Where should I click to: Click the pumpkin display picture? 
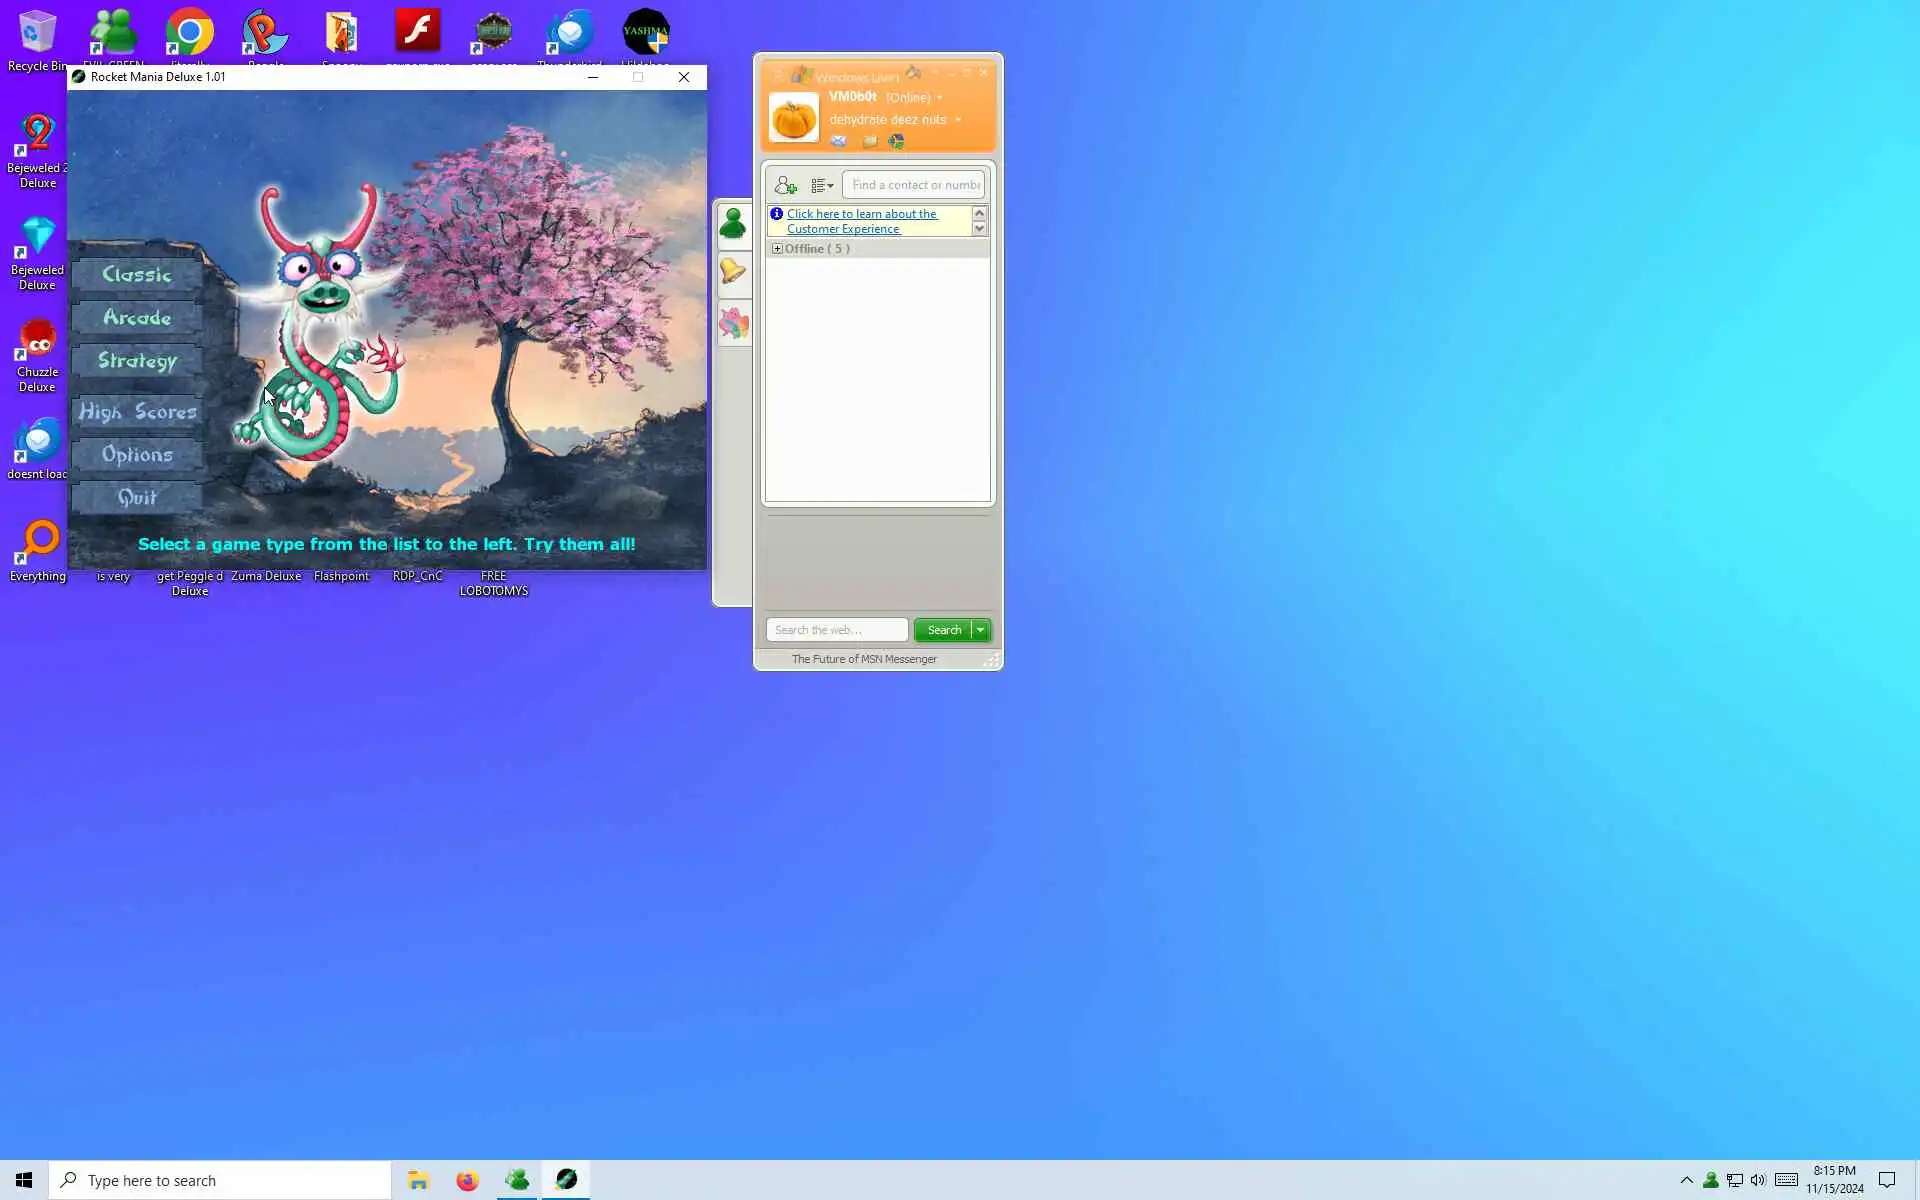coord(794,118)
